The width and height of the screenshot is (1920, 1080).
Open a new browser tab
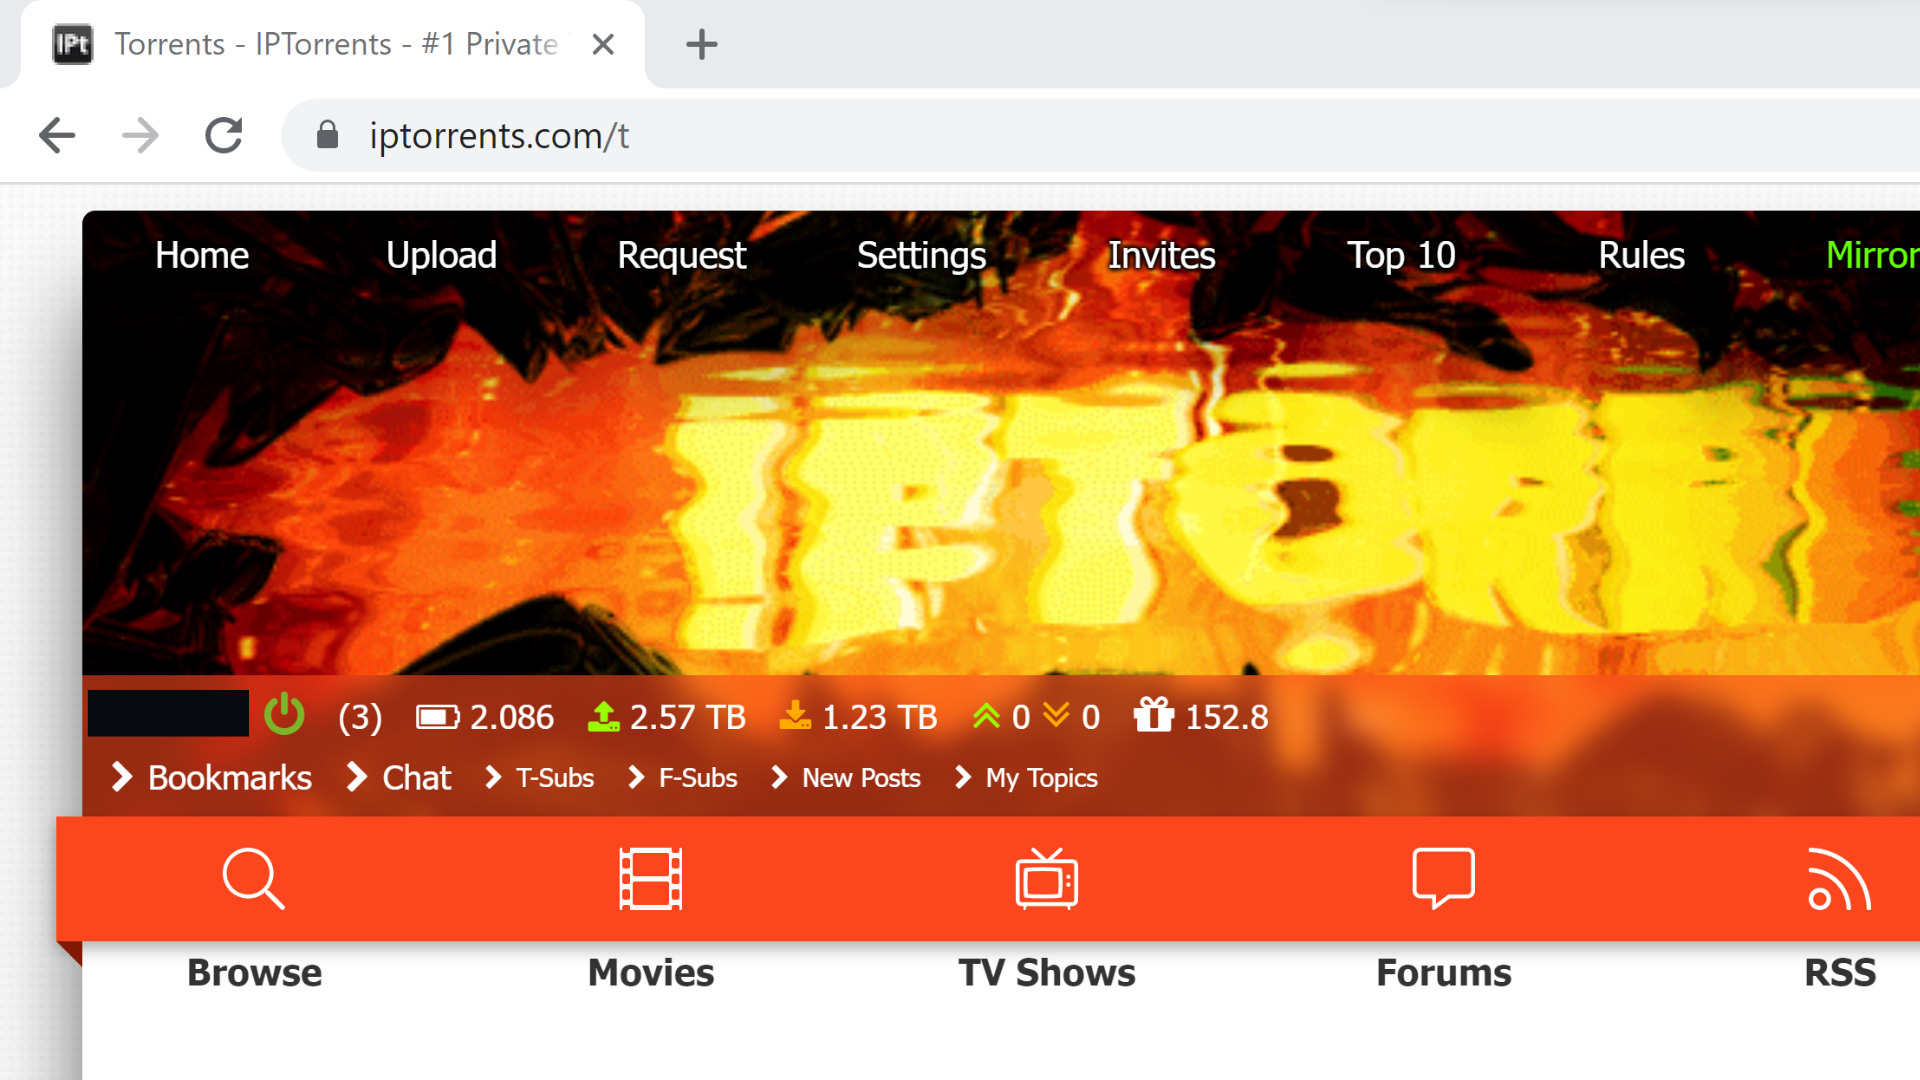(x=701, y=44)
